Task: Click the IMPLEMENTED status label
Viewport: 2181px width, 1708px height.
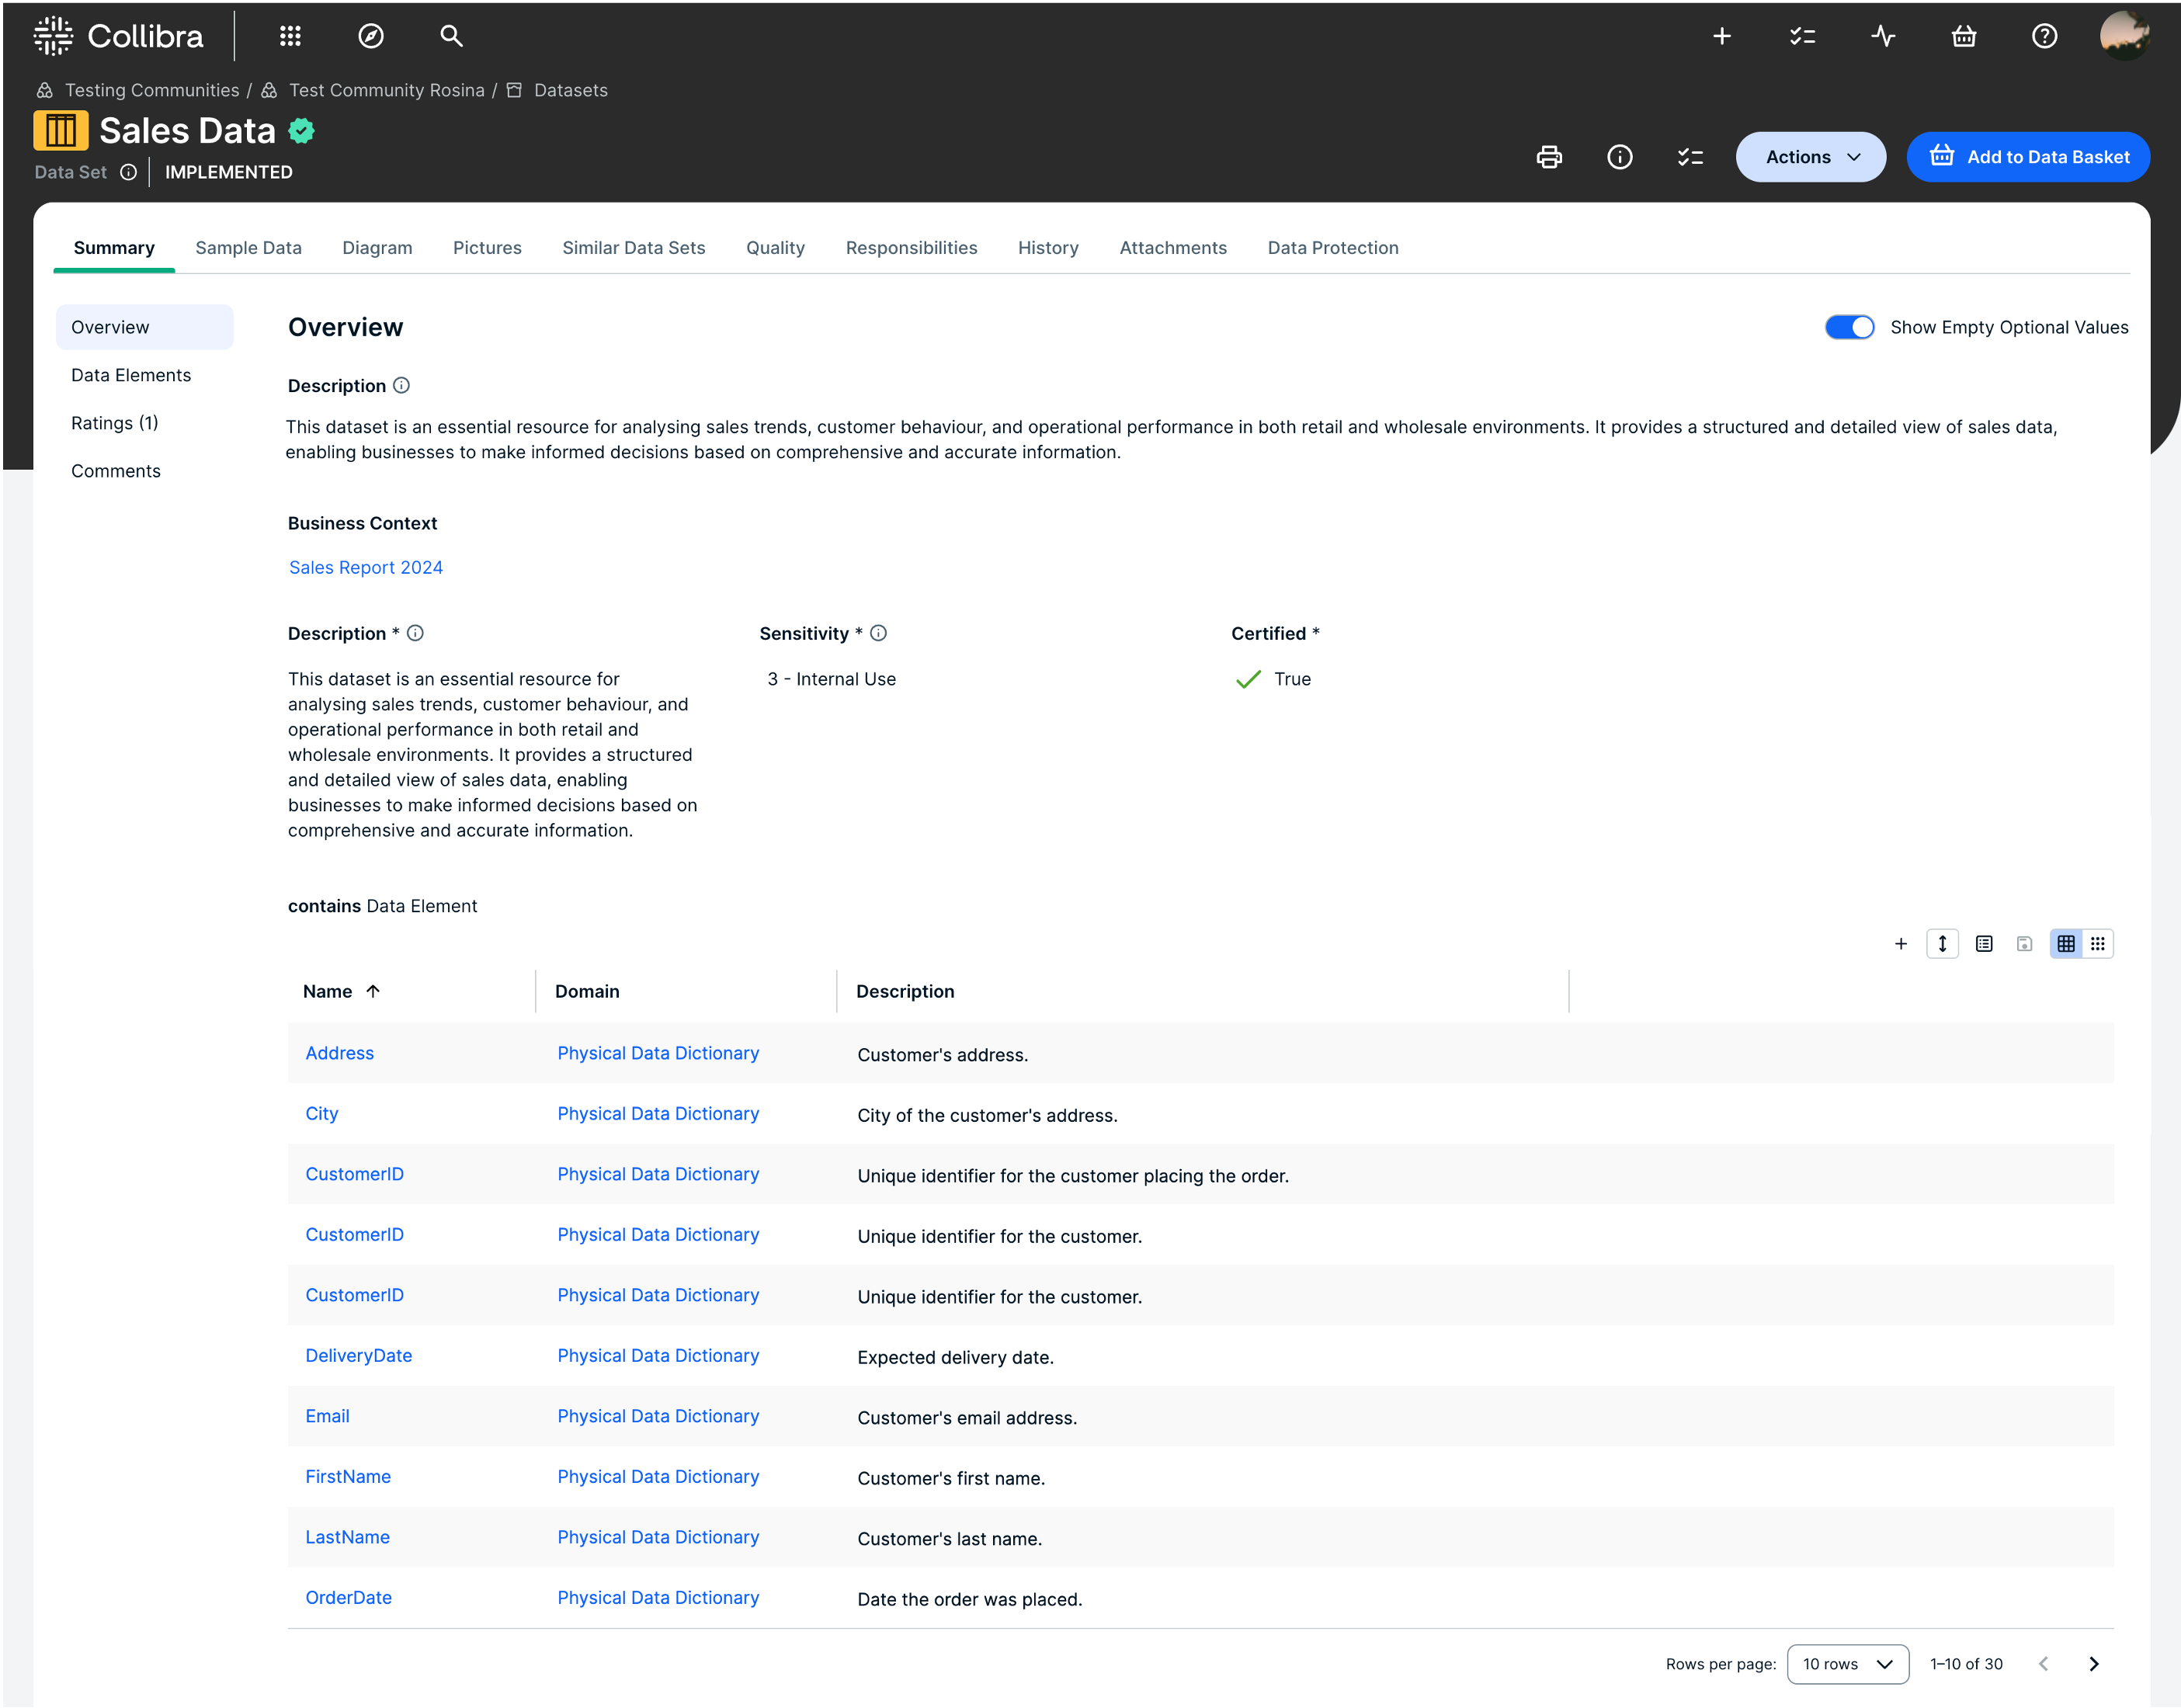Action: coord(229,172)
